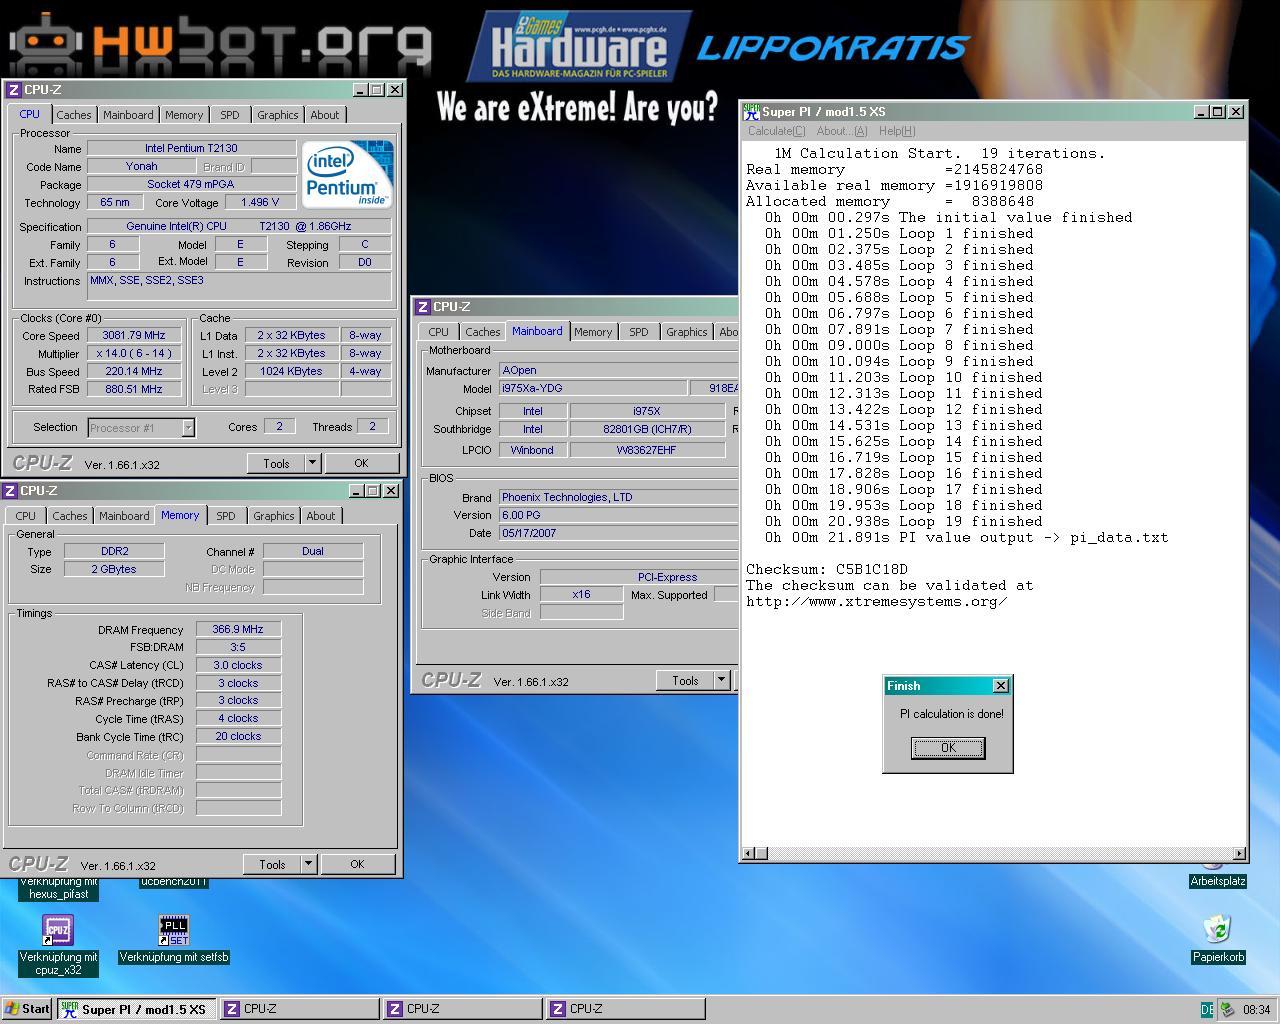Switch to Caches tab in CPU window
1280x1024 pixels.
tap(73, 115)
